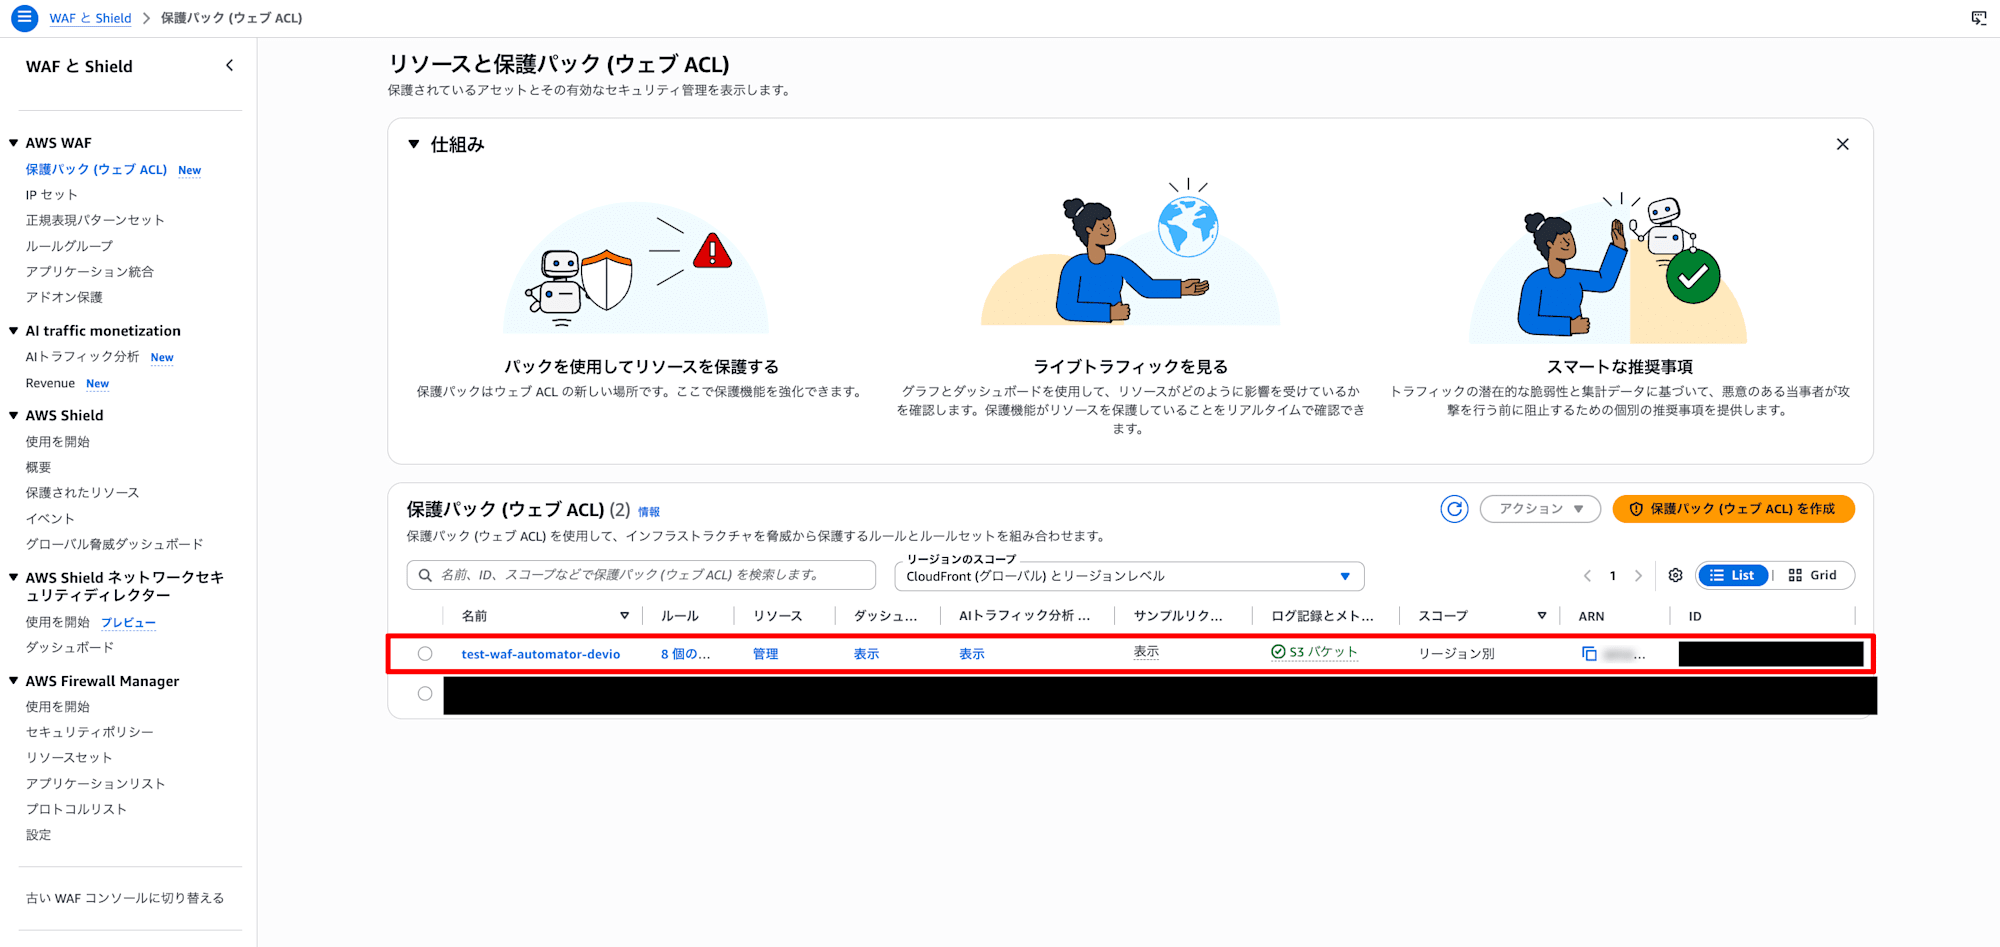Collapse the AWS Firewall Manager section
This screenshot has width=2000, height=947.
(x=14, y=681)
